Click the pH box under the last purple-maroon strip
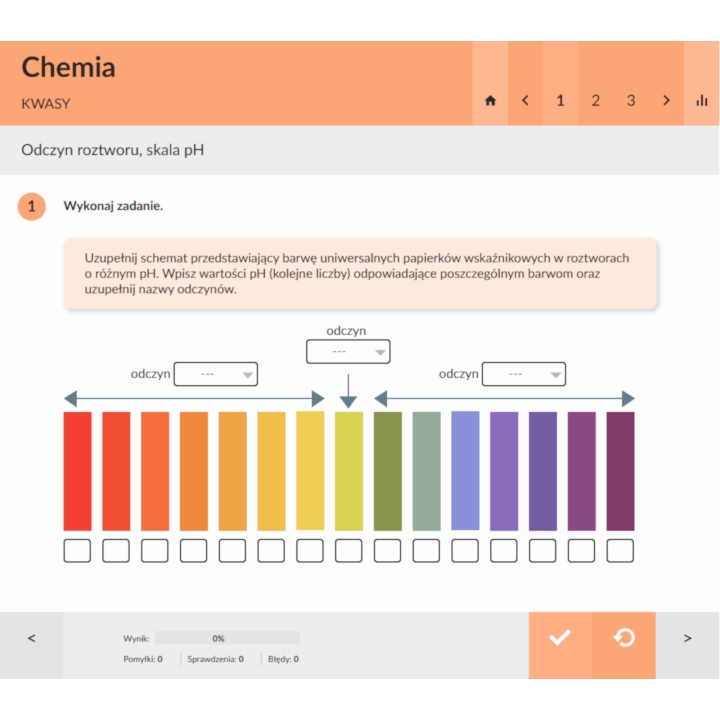 620,550
